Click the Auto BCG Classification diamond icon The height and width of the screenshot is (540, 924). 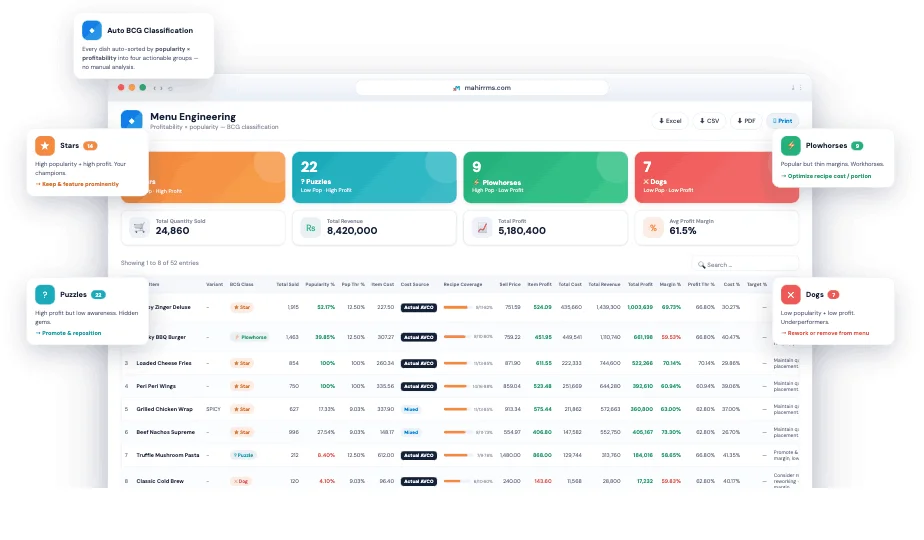[x=91, y=30]
